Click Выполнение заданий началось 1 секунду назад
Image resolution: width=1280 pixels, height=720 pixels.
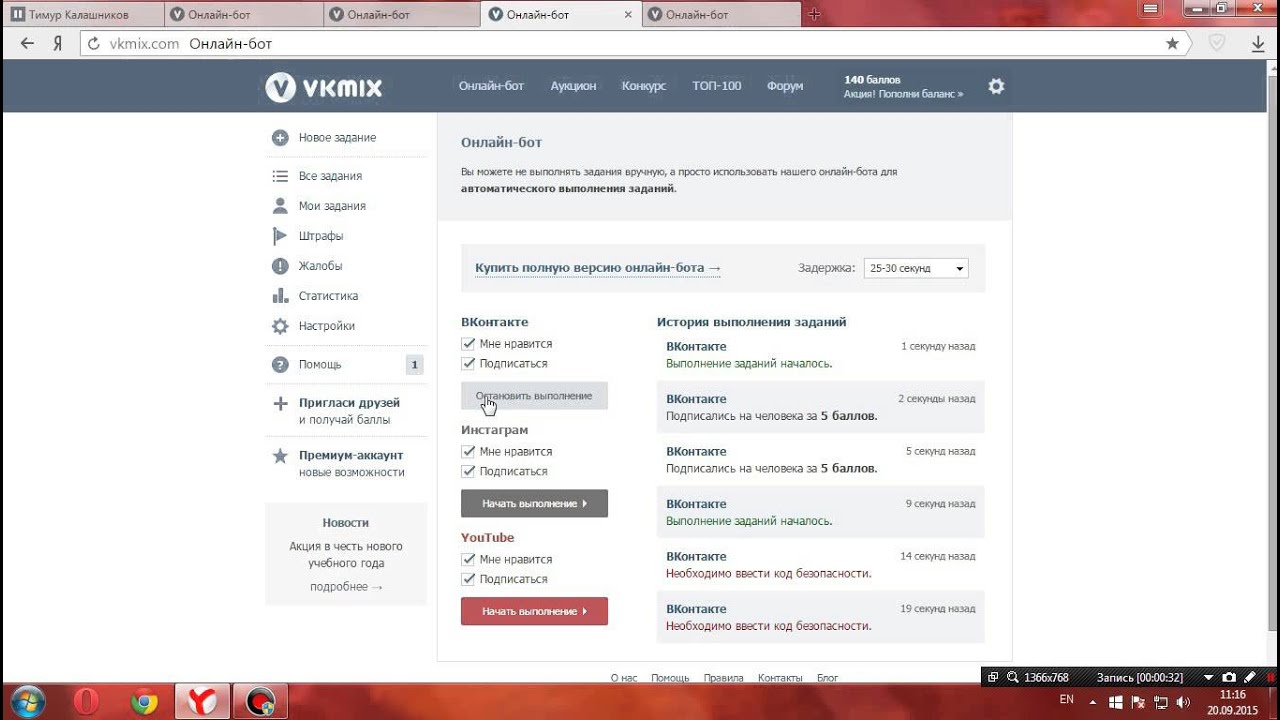tap(820, 355)
